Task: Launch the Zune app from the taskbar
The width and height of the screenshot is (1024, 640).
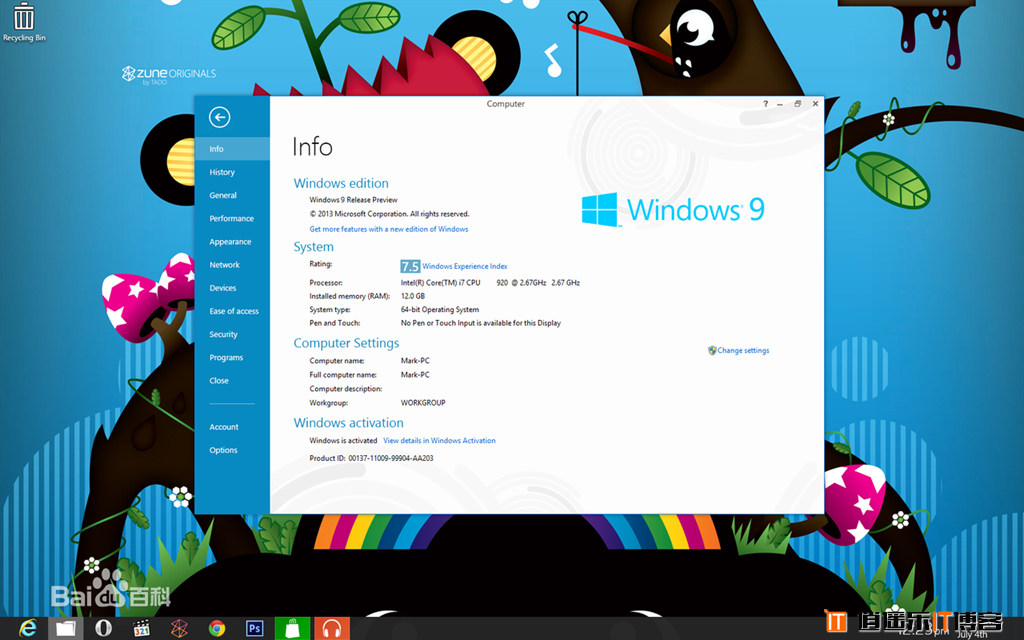Action: click(x=179, y=628)
